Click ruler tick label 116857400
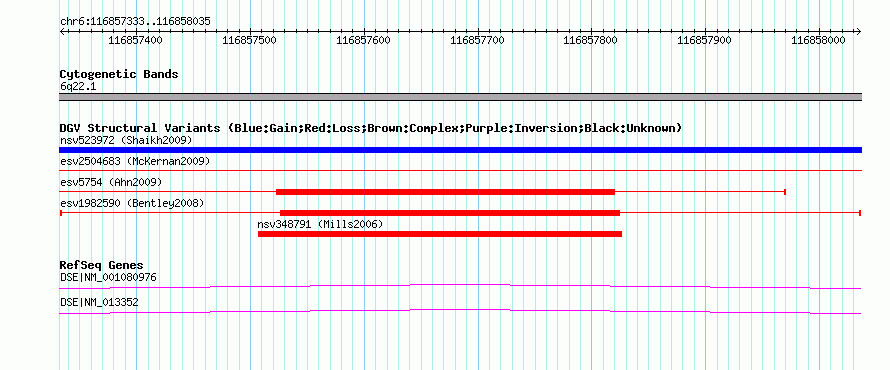The height and width of the screenshot is (370, 890). pos(135,40)
